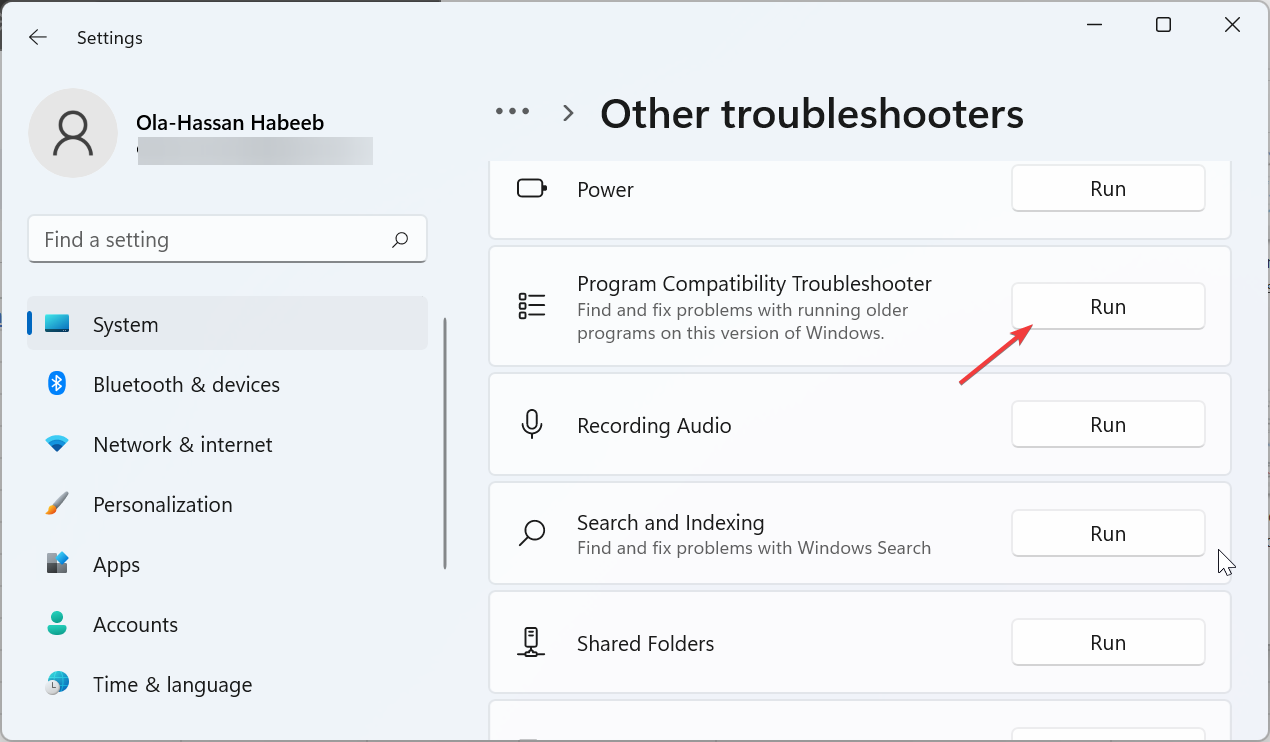Click the Recording Audio microphone icon
Image resolution: width=1270 pixels, height=742 pixels.
pos(532,425)
